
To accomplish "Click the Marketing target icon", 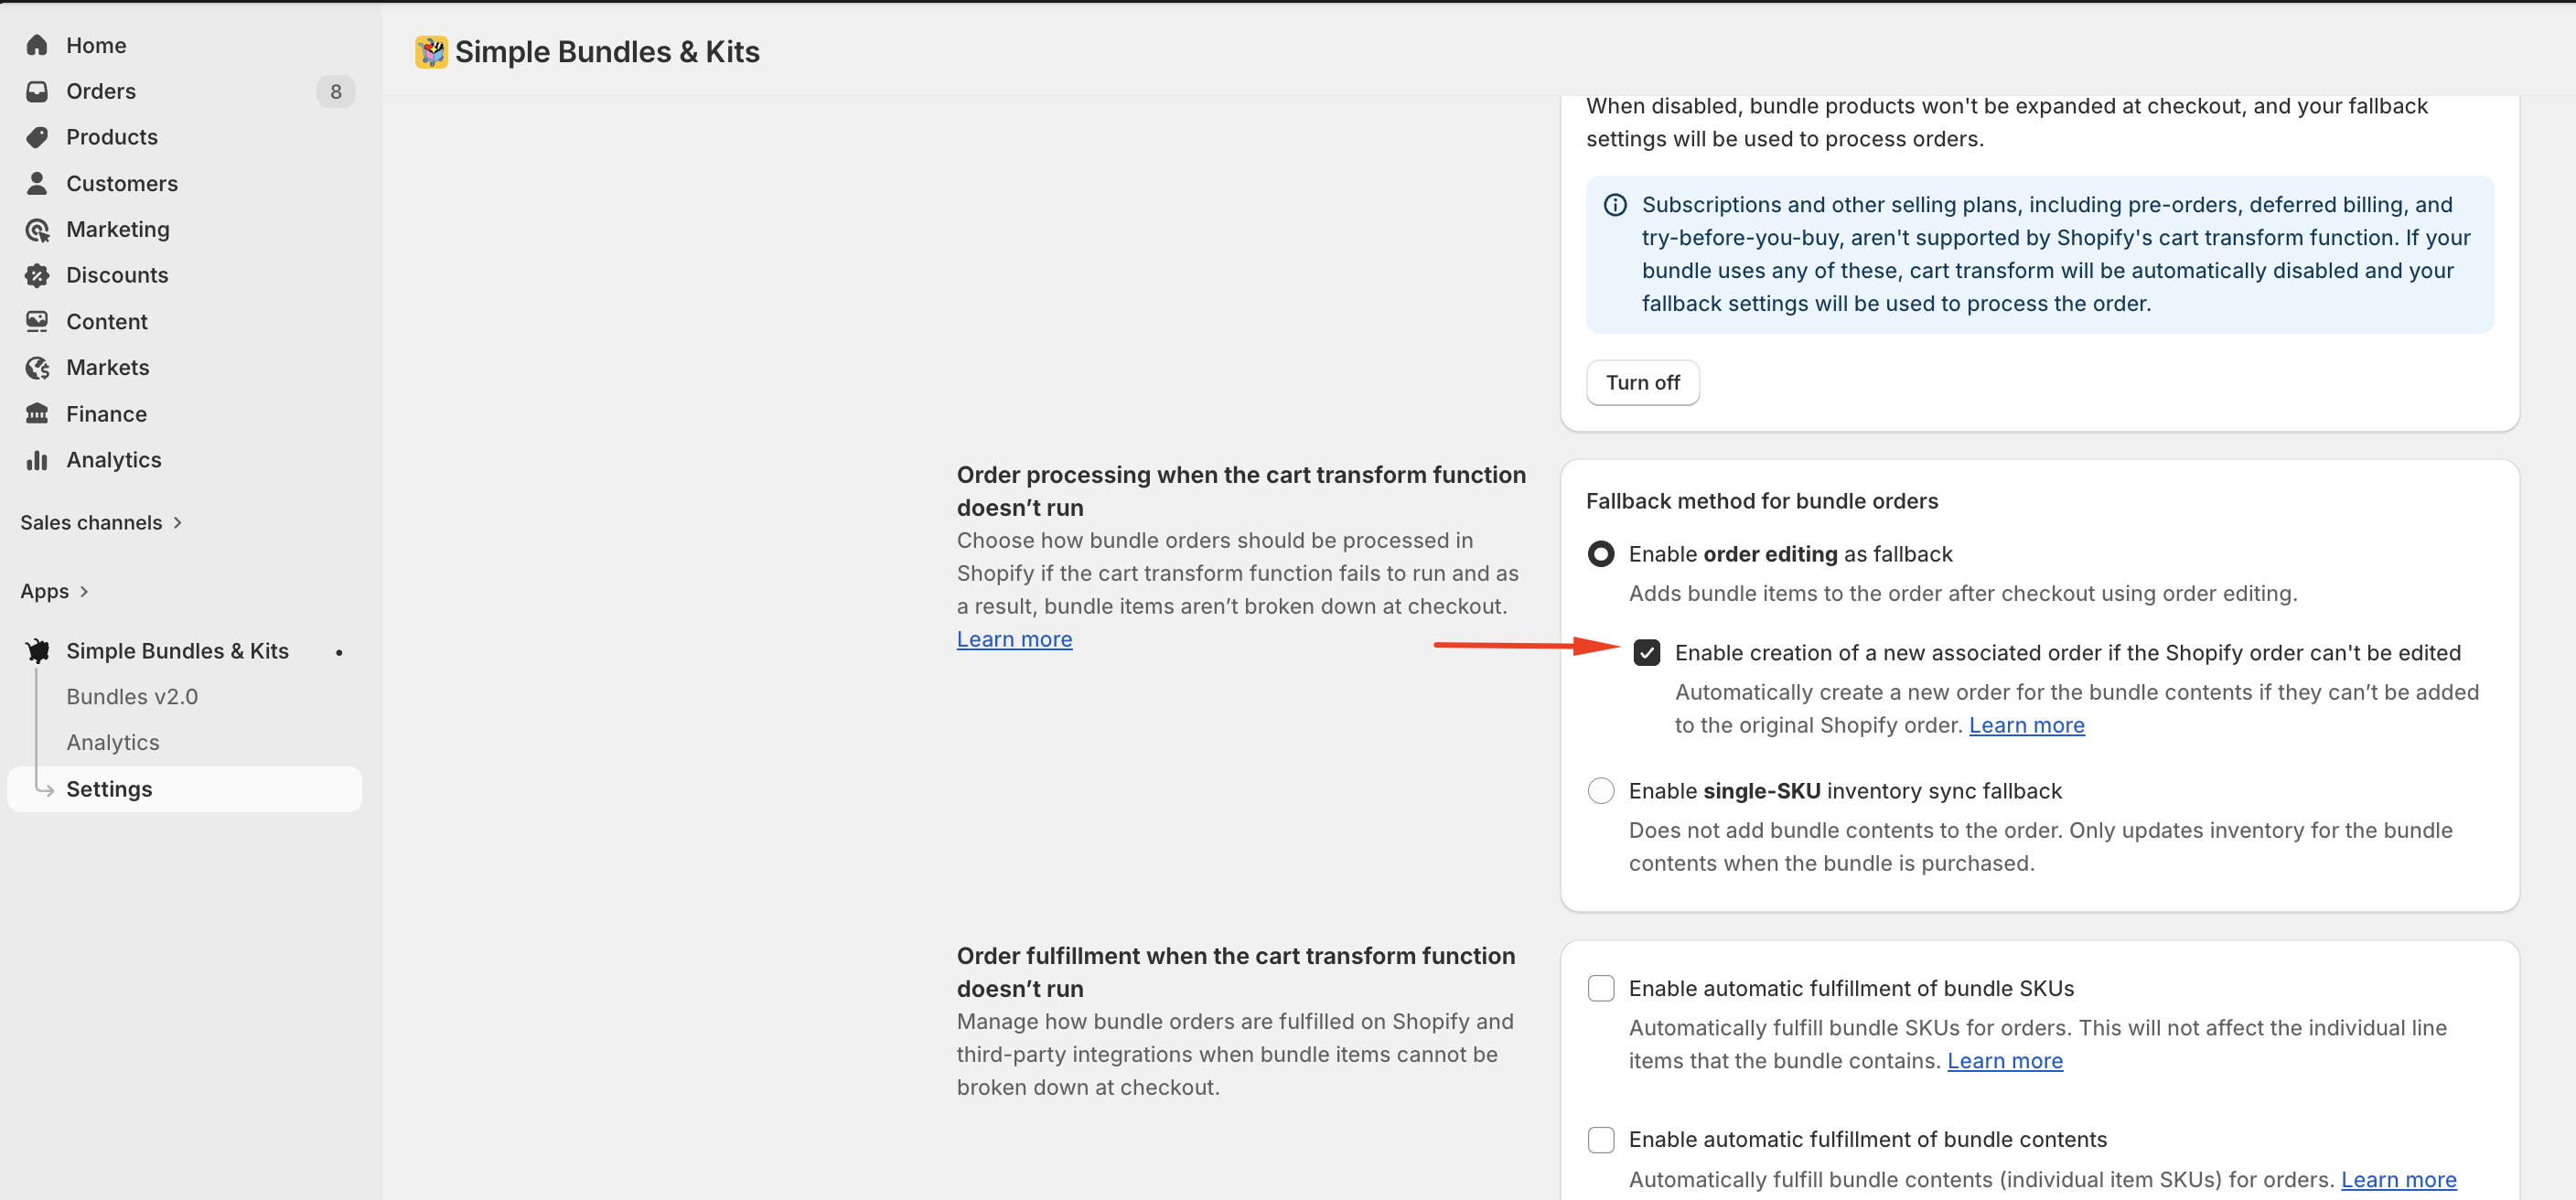I will (x=37, y=230).
